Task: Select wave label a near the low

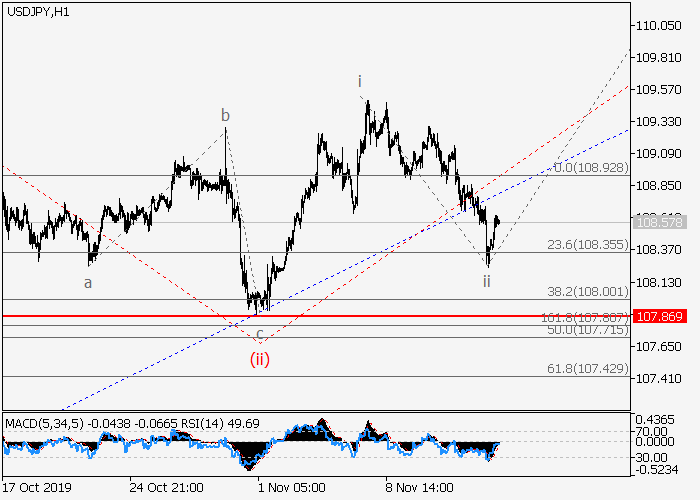Action: tap(88, 283)
